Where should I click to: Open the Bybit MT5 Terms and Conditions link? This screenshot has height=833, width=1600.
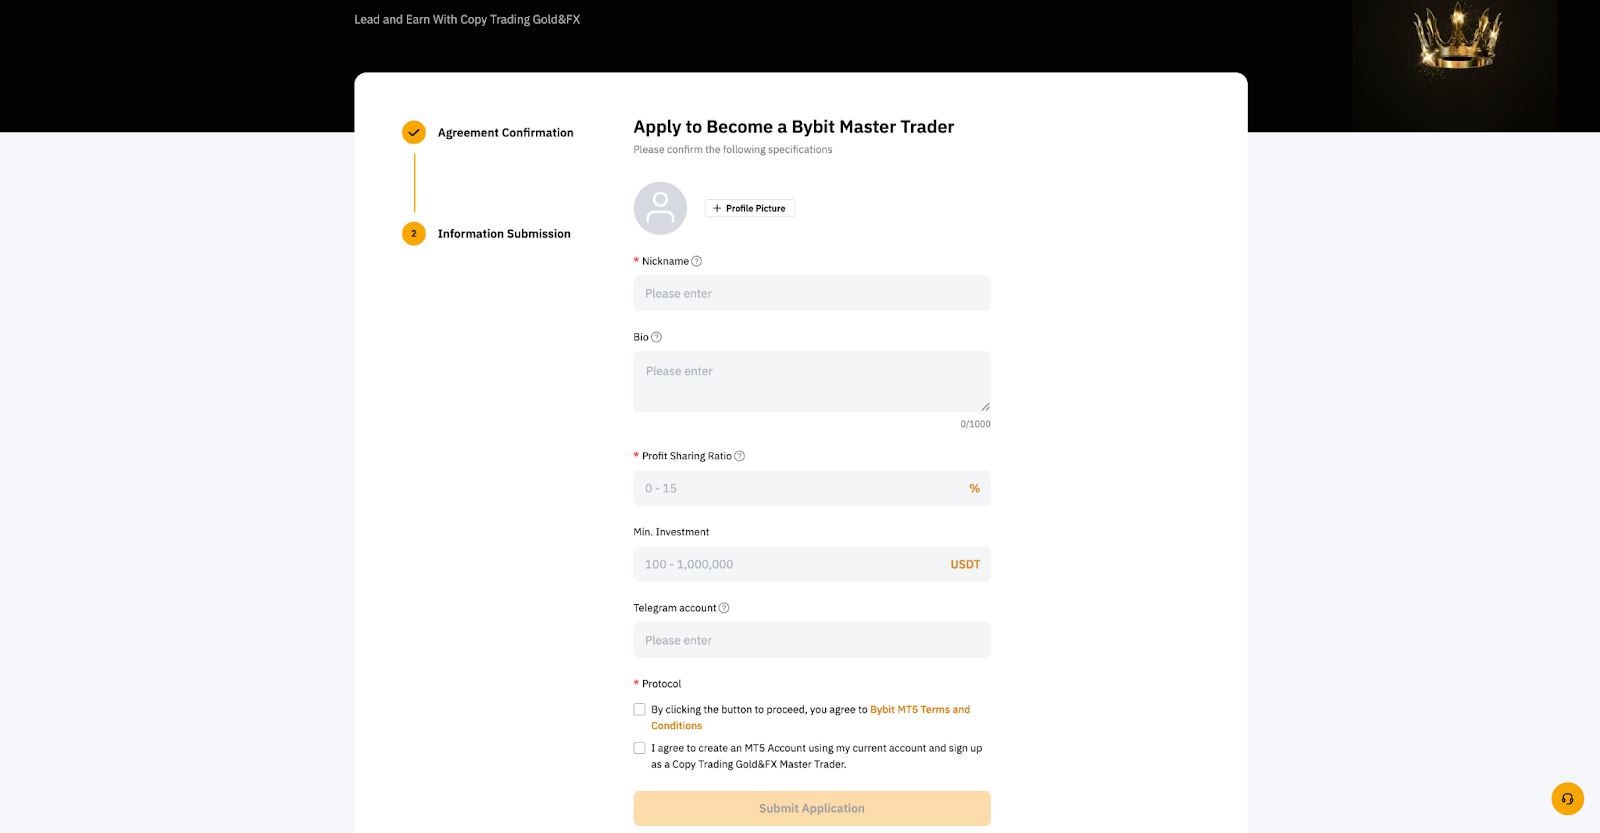[x=919, y=710]
